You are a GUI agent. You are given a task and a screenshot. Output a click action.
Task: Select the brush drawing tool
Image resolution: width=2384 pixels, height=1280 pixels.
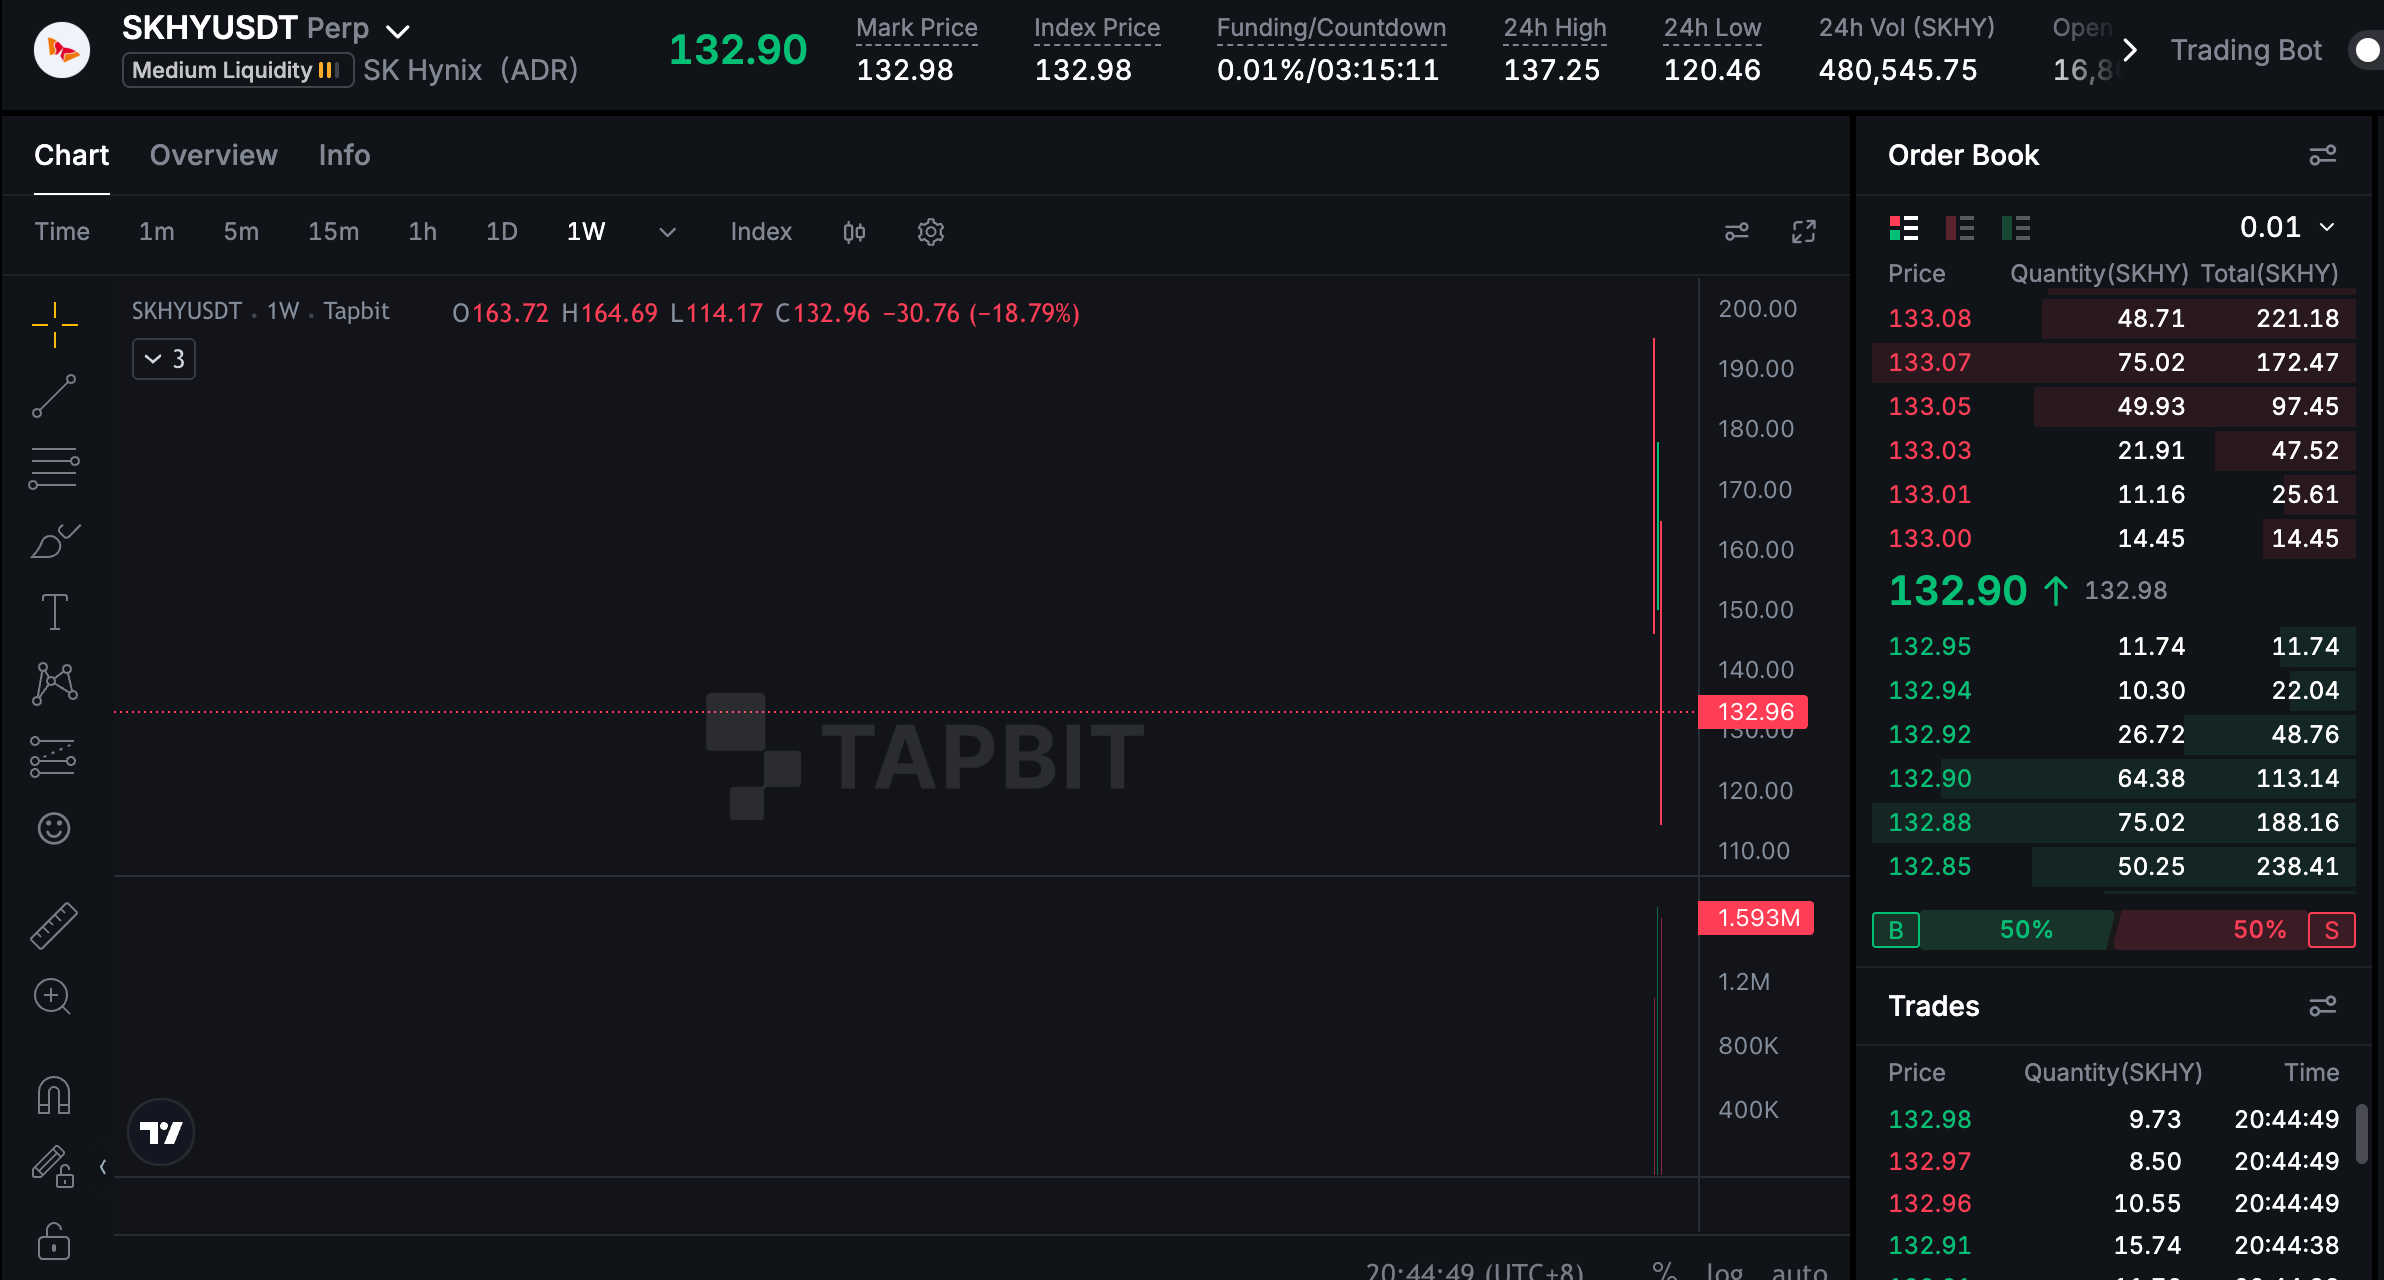(54, 541)
